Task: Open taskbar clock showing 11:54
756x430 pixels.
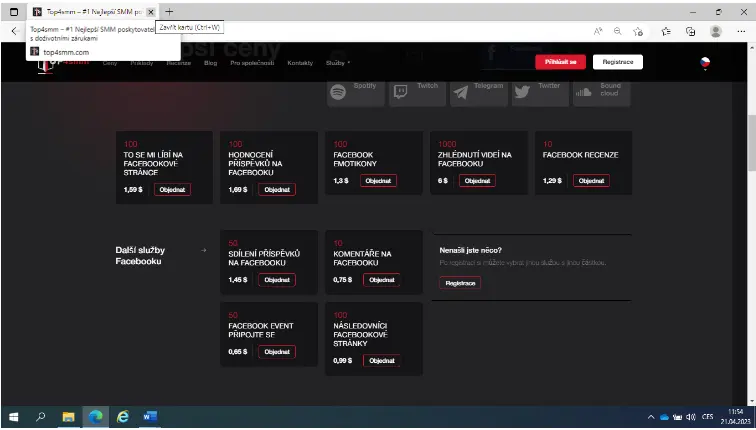Action: 736,417
